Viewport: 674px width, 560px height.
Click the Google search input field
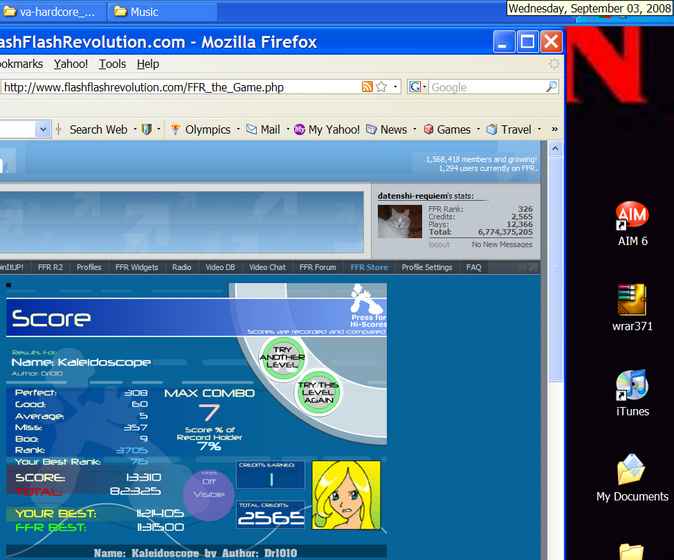point(487,87)
